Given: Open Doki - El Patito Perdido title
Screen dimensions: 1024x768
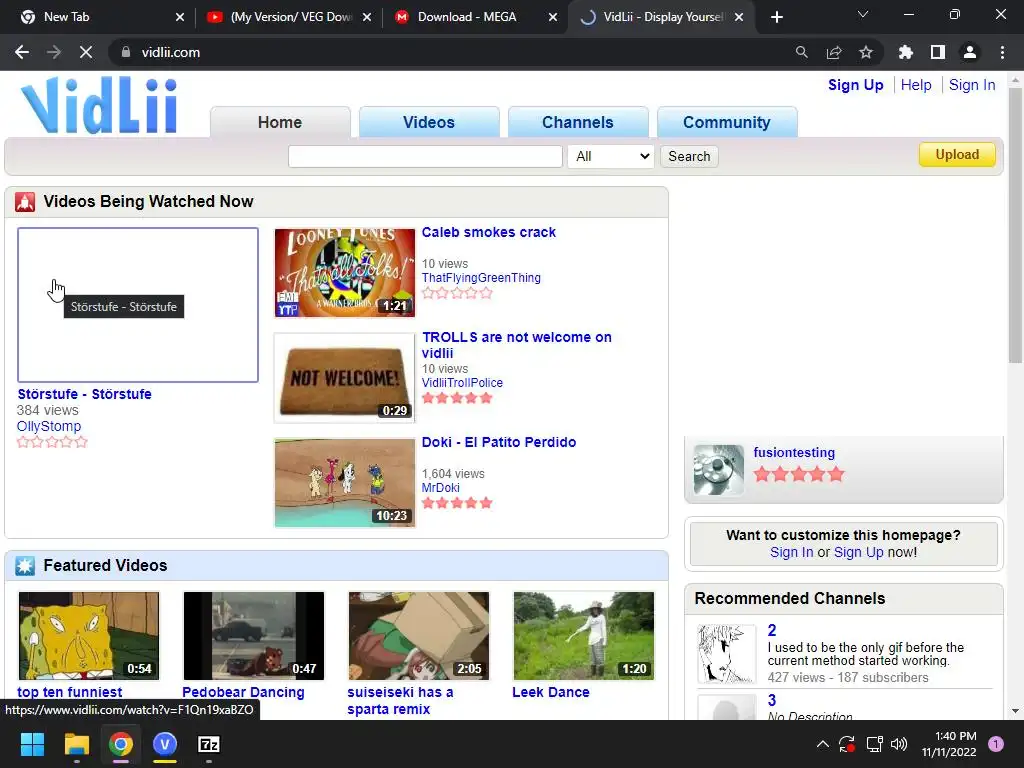Looking at the screenshot, I should point(499,442).
